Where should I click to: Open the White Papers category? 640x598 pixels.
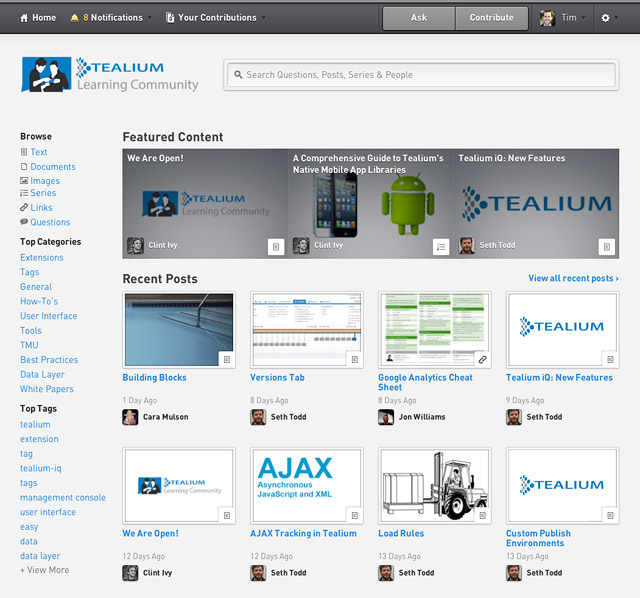pos(47,389)
